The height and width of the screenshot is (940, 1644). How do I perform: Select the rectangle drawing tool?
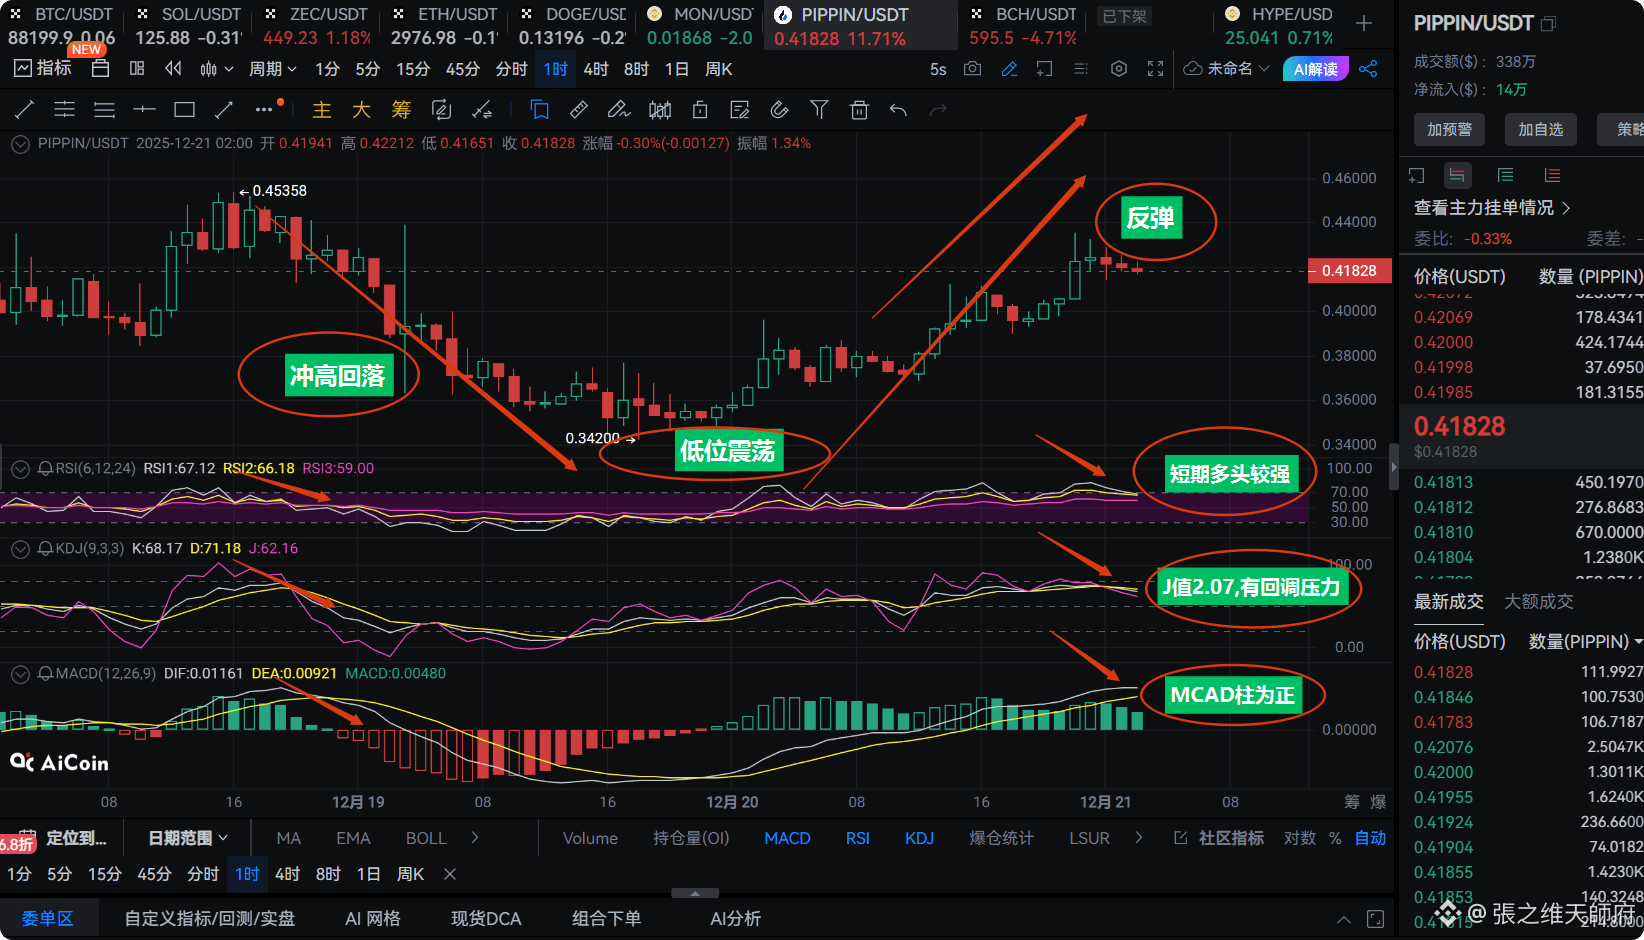point(184,110)
